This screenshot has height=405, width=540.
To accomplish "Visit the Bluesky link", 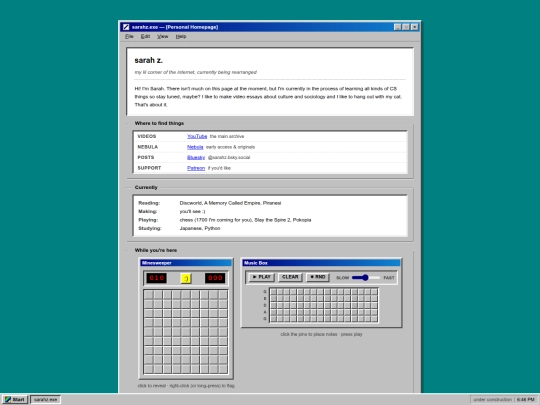I will coord(196,157).
